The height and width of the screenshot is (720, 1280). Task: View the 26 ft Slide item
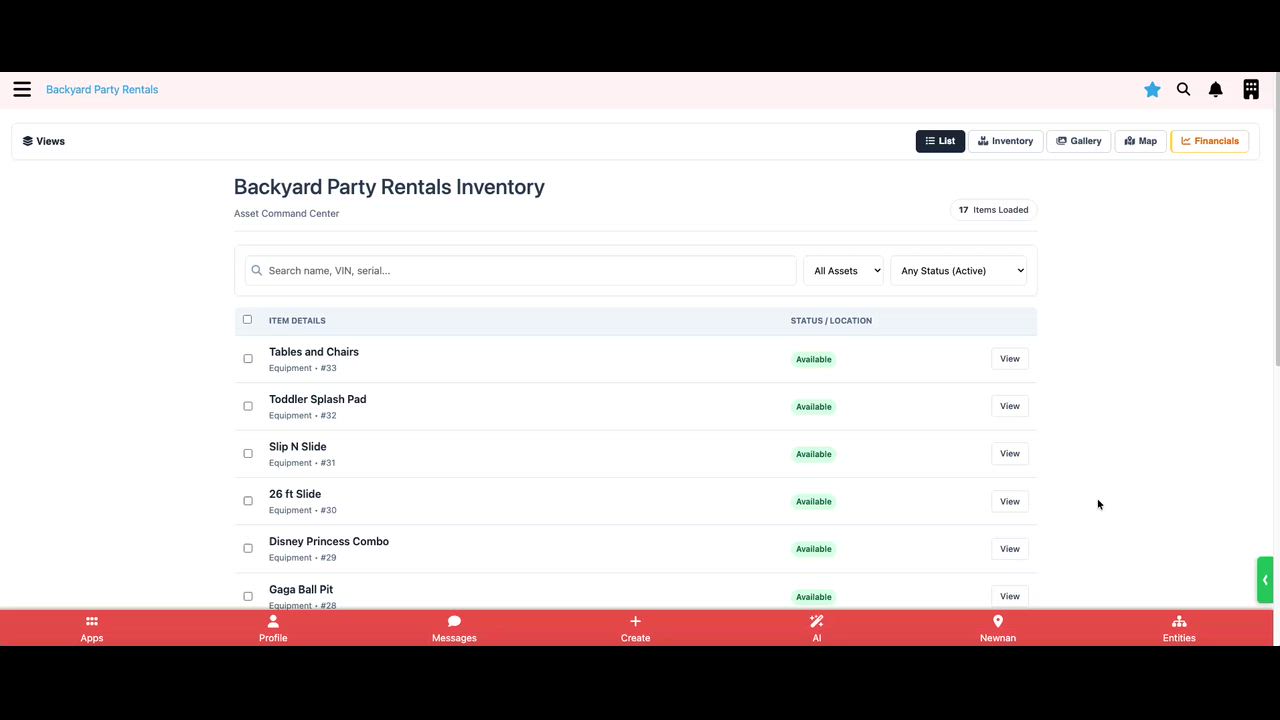click(1010, 501)
